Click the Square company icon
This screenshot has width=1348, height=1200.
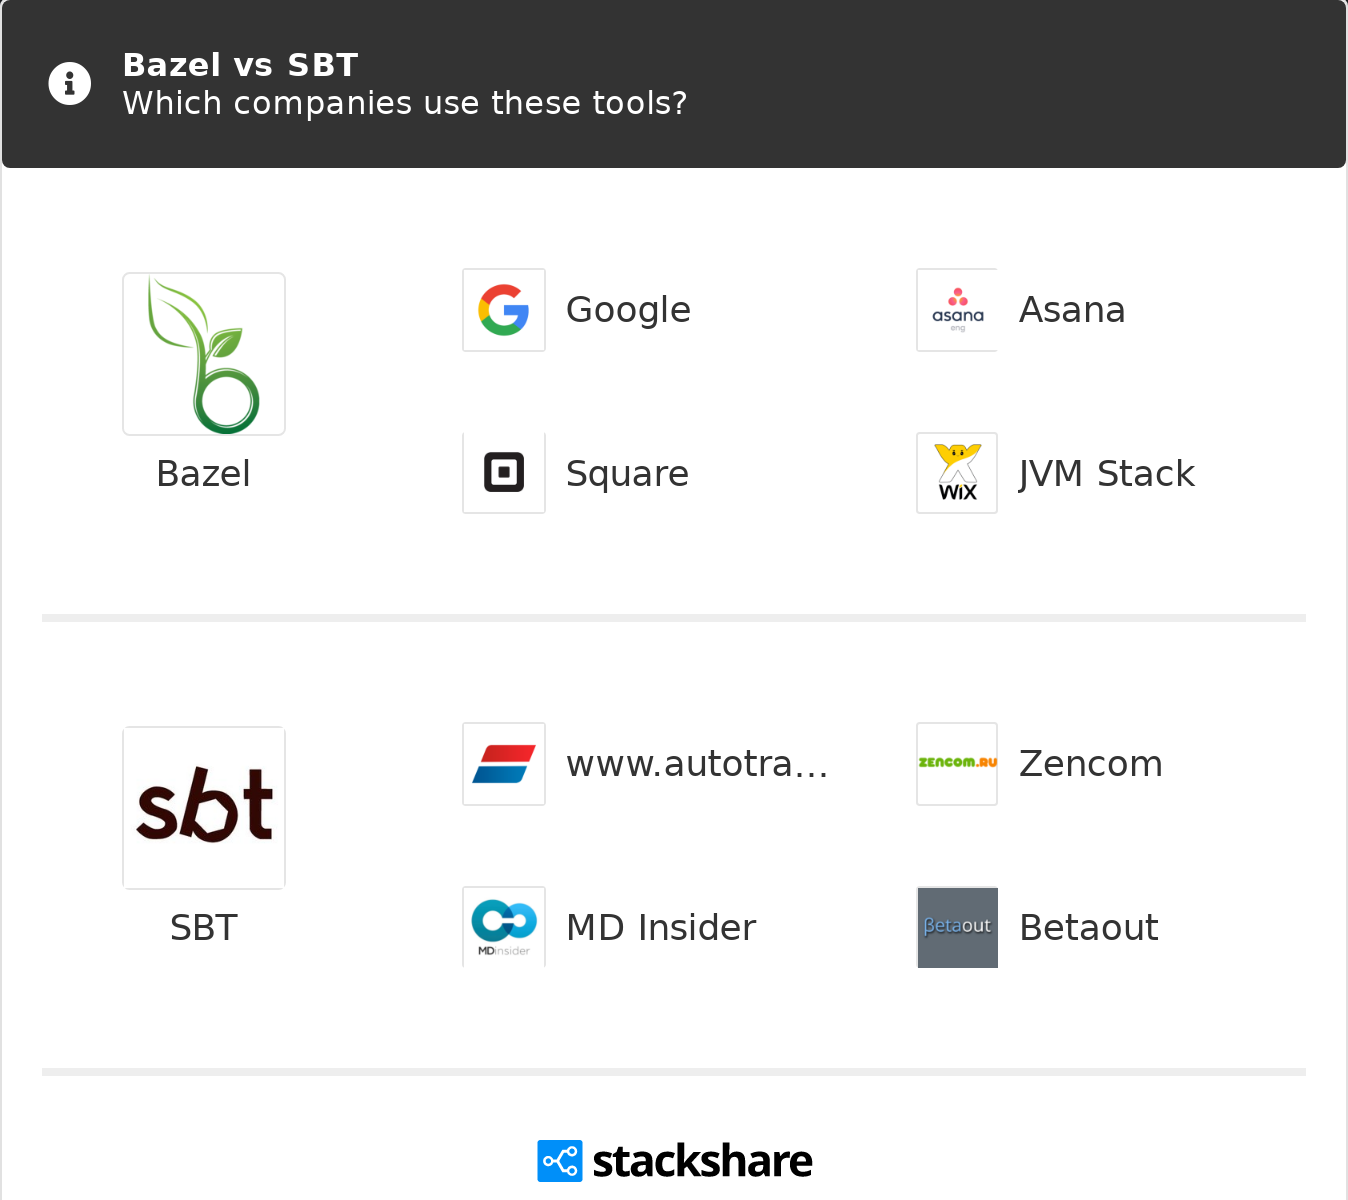[504, 473]
